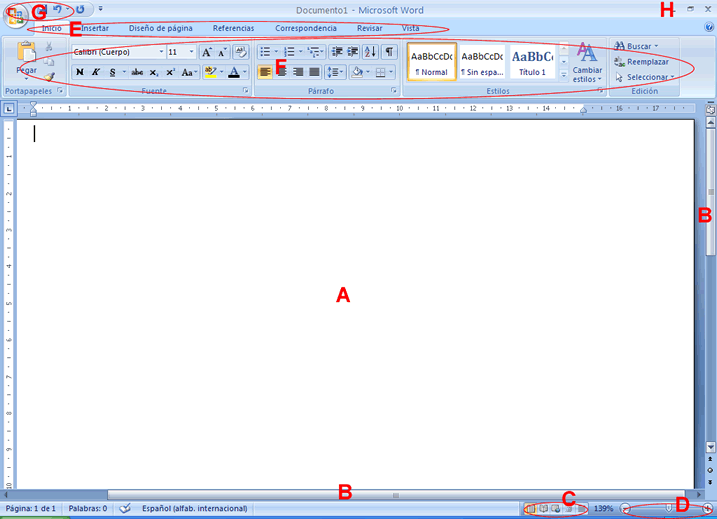
Task: Open the font size 11 dropdown
Action: 192,52
